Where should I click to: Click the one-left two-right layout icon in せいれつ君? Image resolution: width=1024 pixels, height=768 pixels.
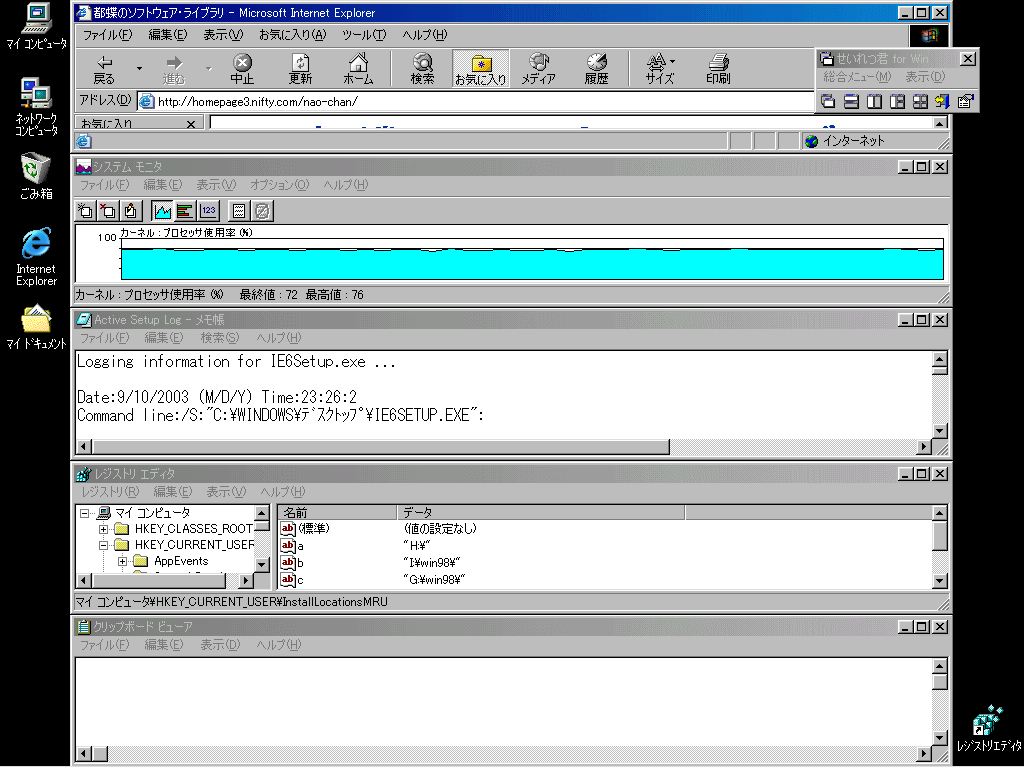897,101
